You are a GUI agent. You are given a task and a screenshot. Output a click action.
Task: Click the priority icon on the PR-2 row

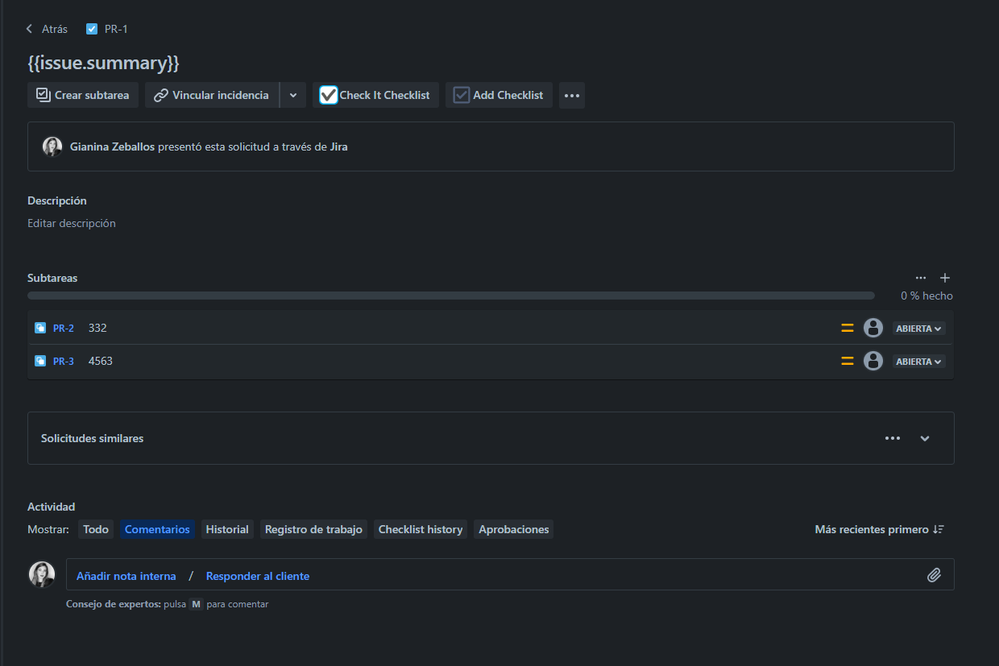847,328
